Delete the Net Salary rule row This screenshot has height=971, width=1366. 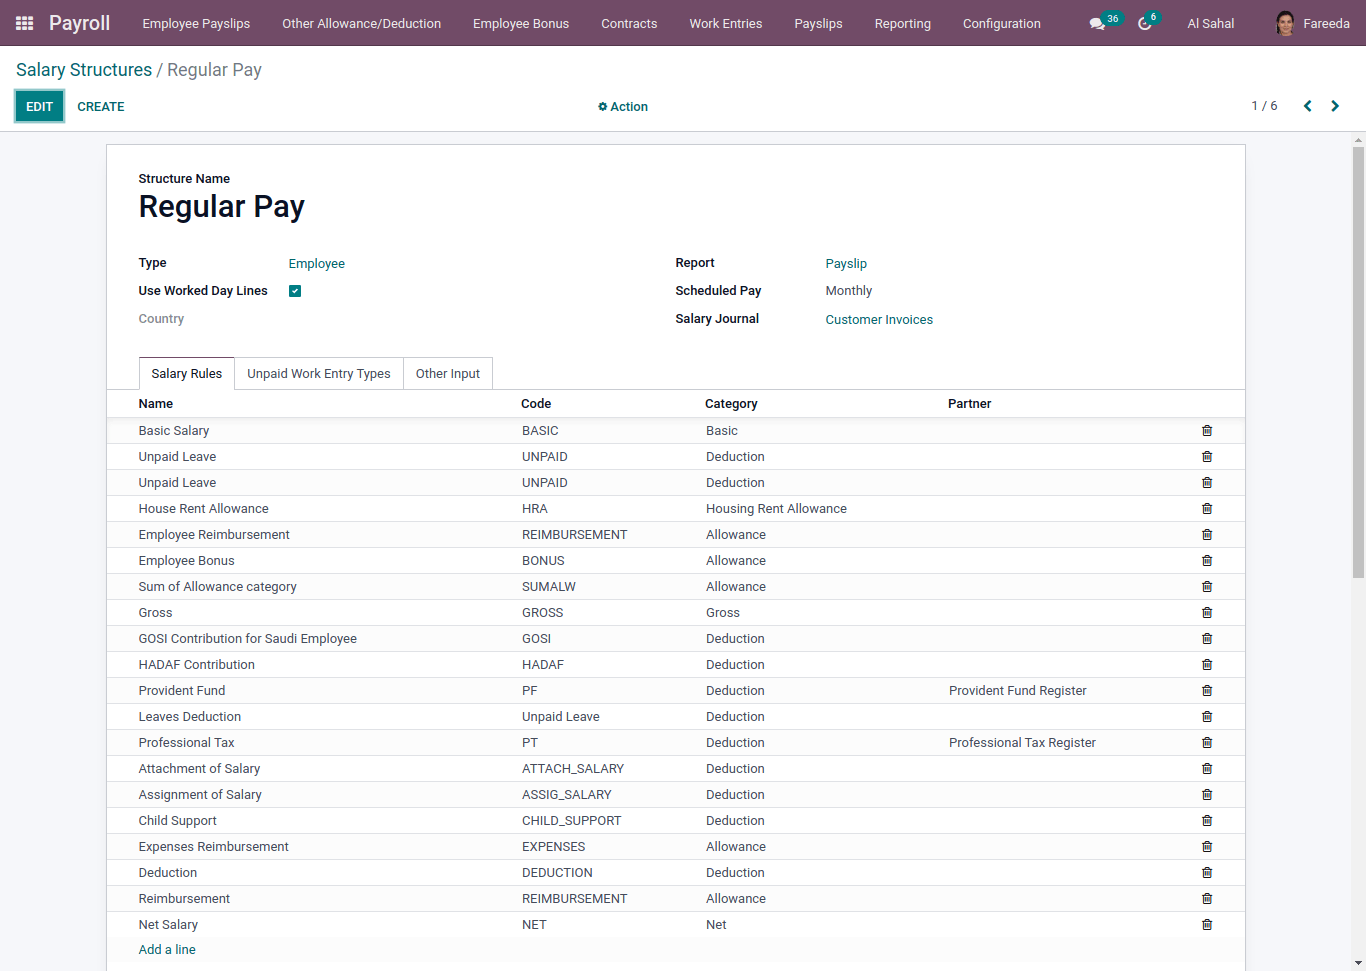(x=1207, y=925)
